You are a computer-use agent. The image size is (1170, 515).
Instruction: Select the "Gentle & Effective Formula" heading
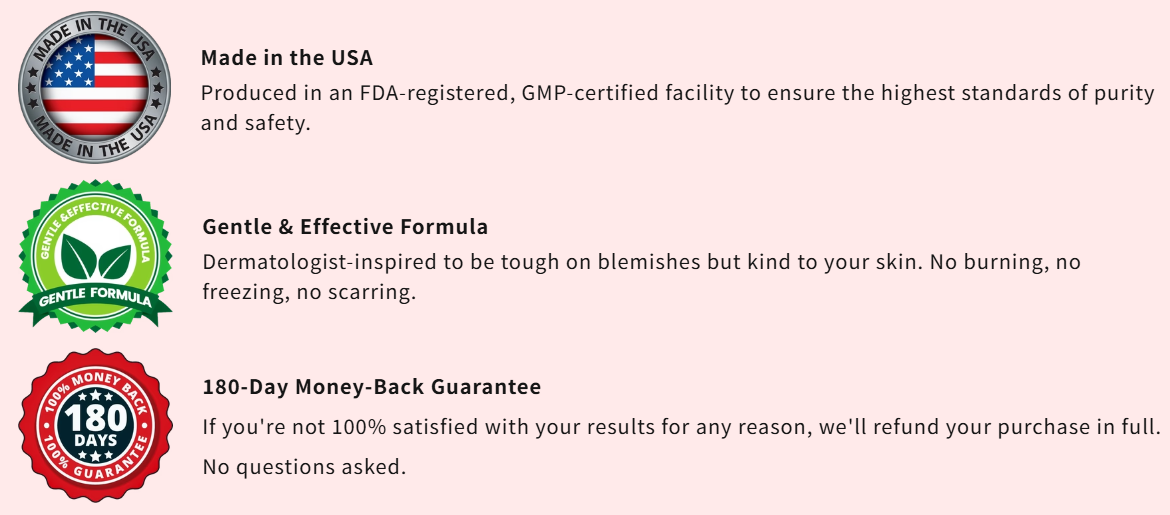click(345, 227)
